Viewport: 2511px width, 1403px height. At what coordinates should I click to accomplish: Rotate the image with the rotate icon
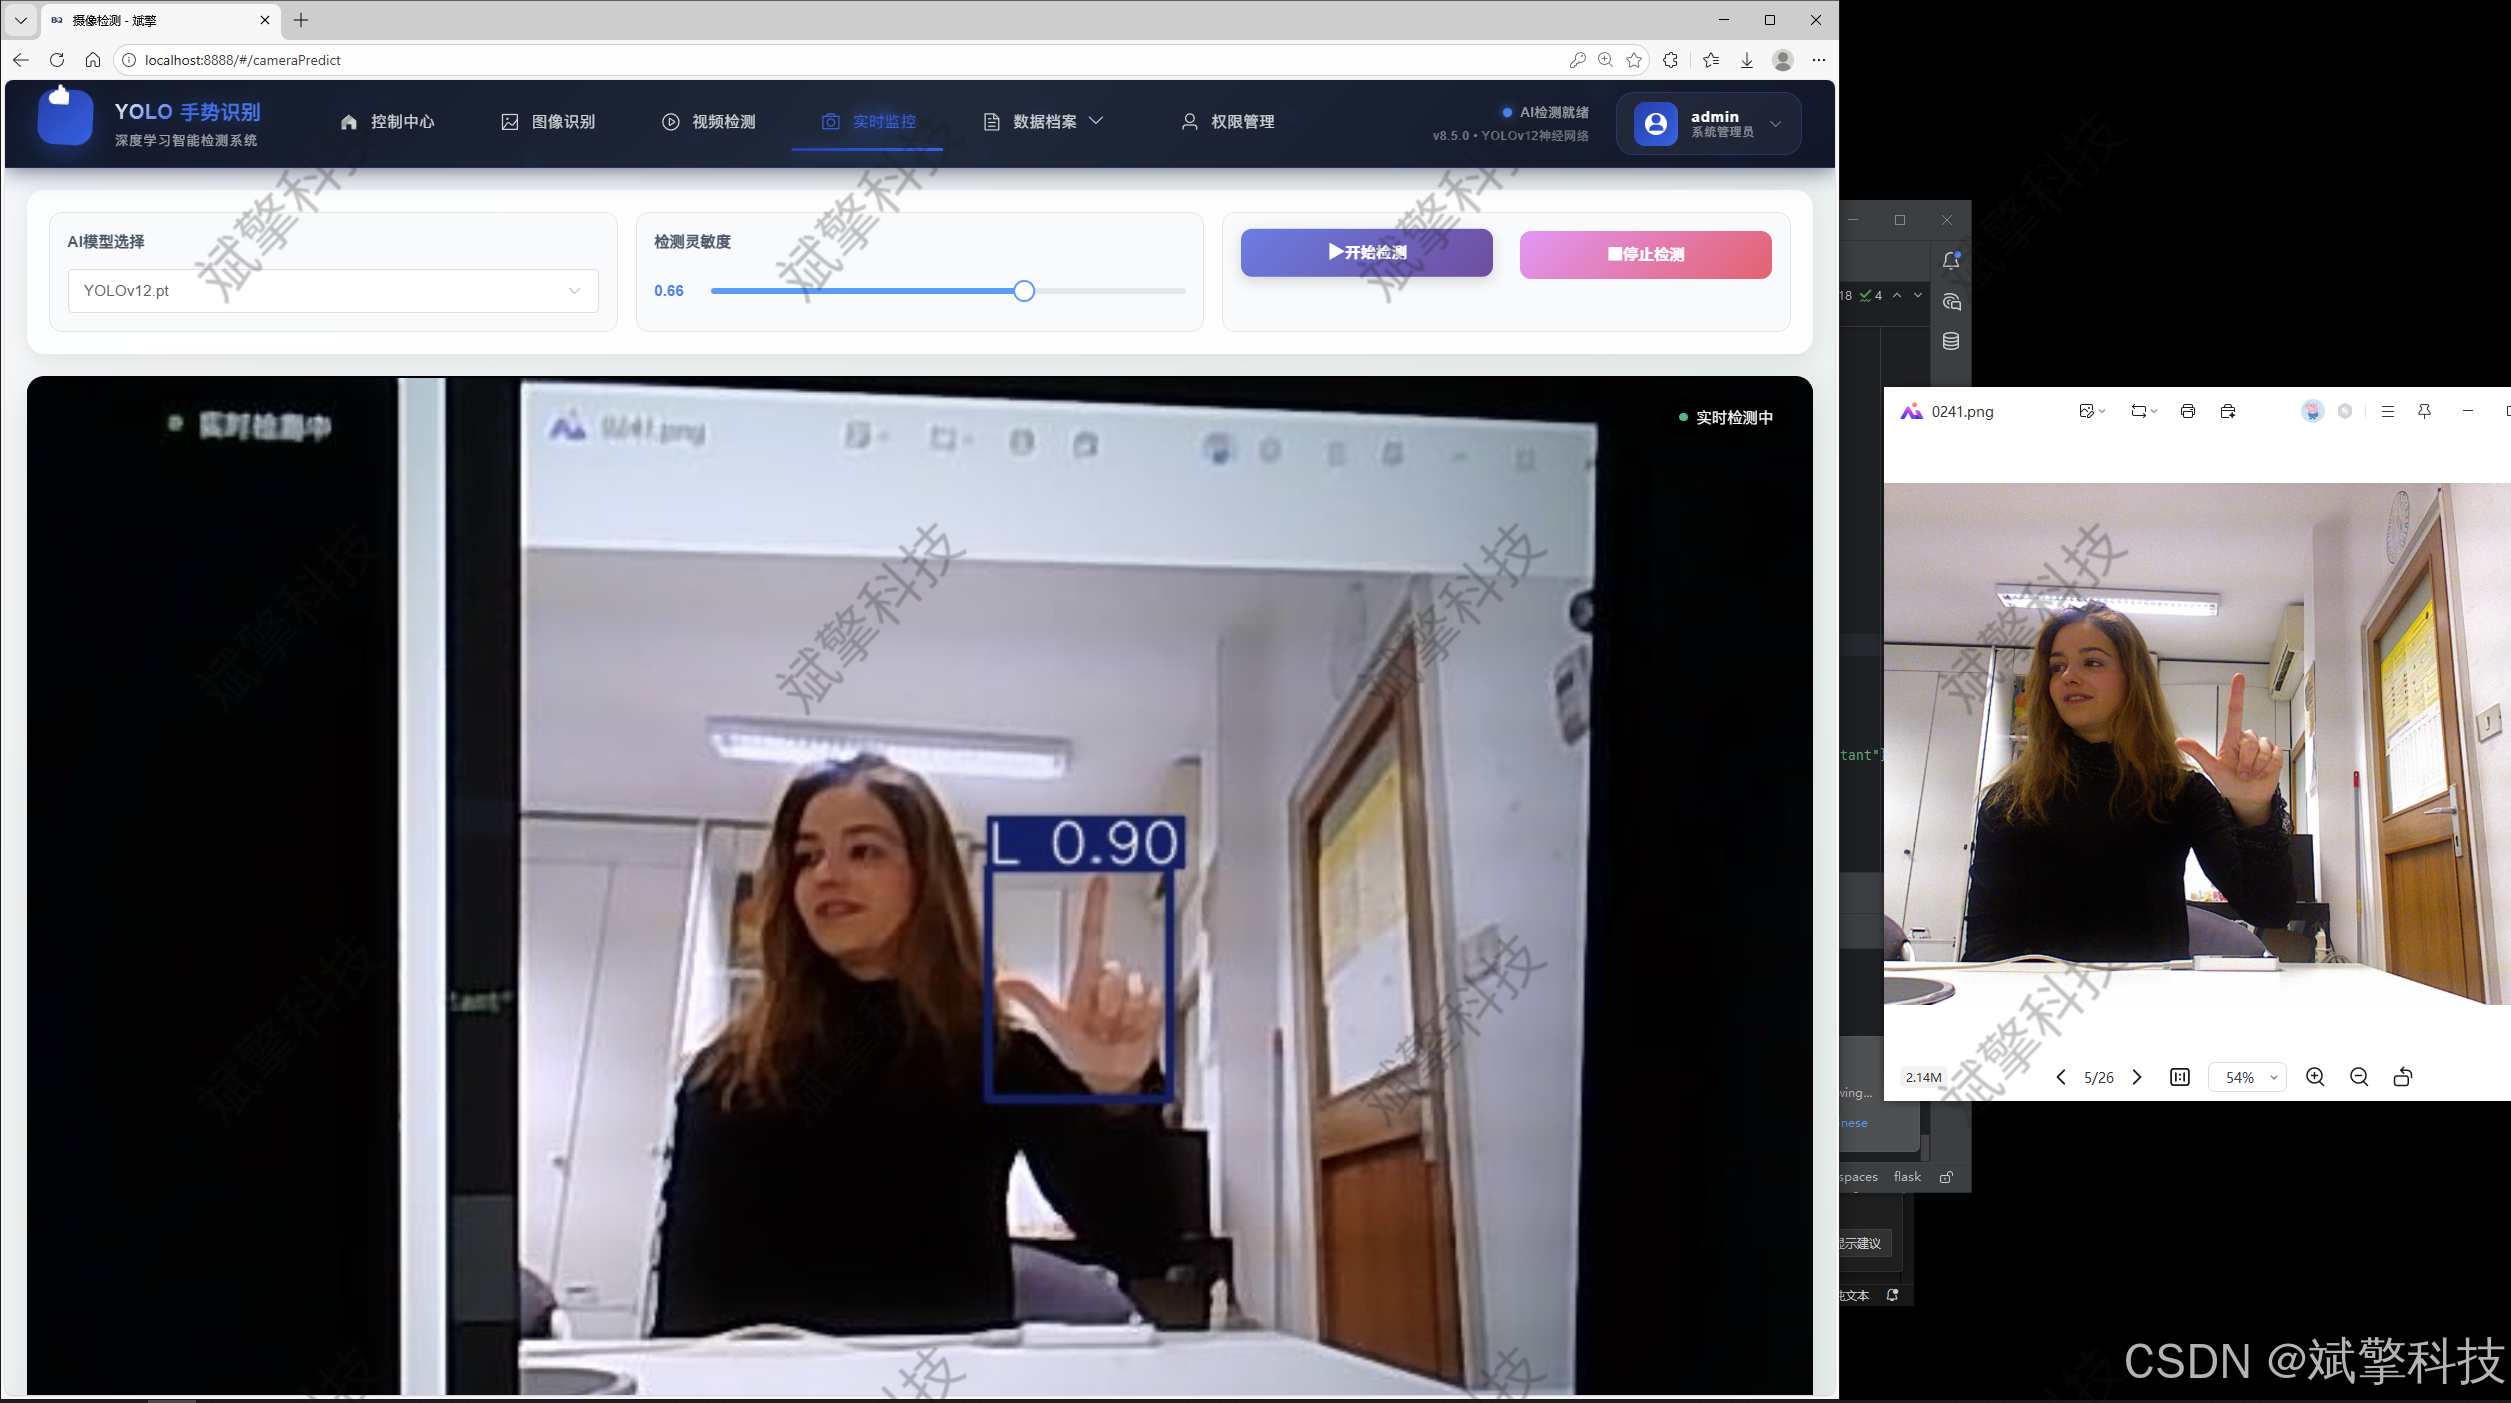(x=2402, y=1077)
